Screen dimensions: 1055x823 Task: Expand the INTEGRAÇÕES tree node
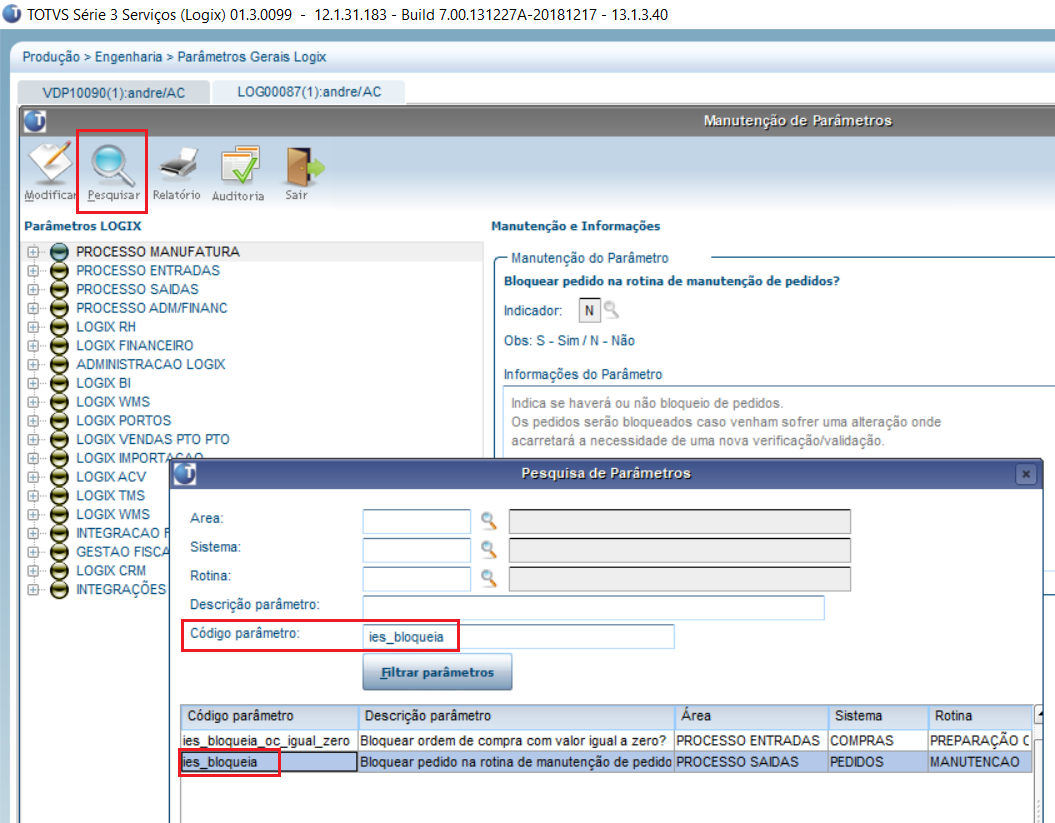(32, 589)
